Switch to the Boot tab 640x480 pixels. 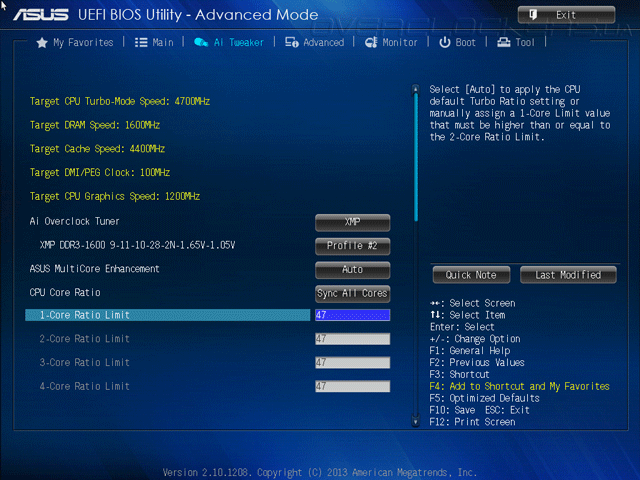[x=458, y=42]
